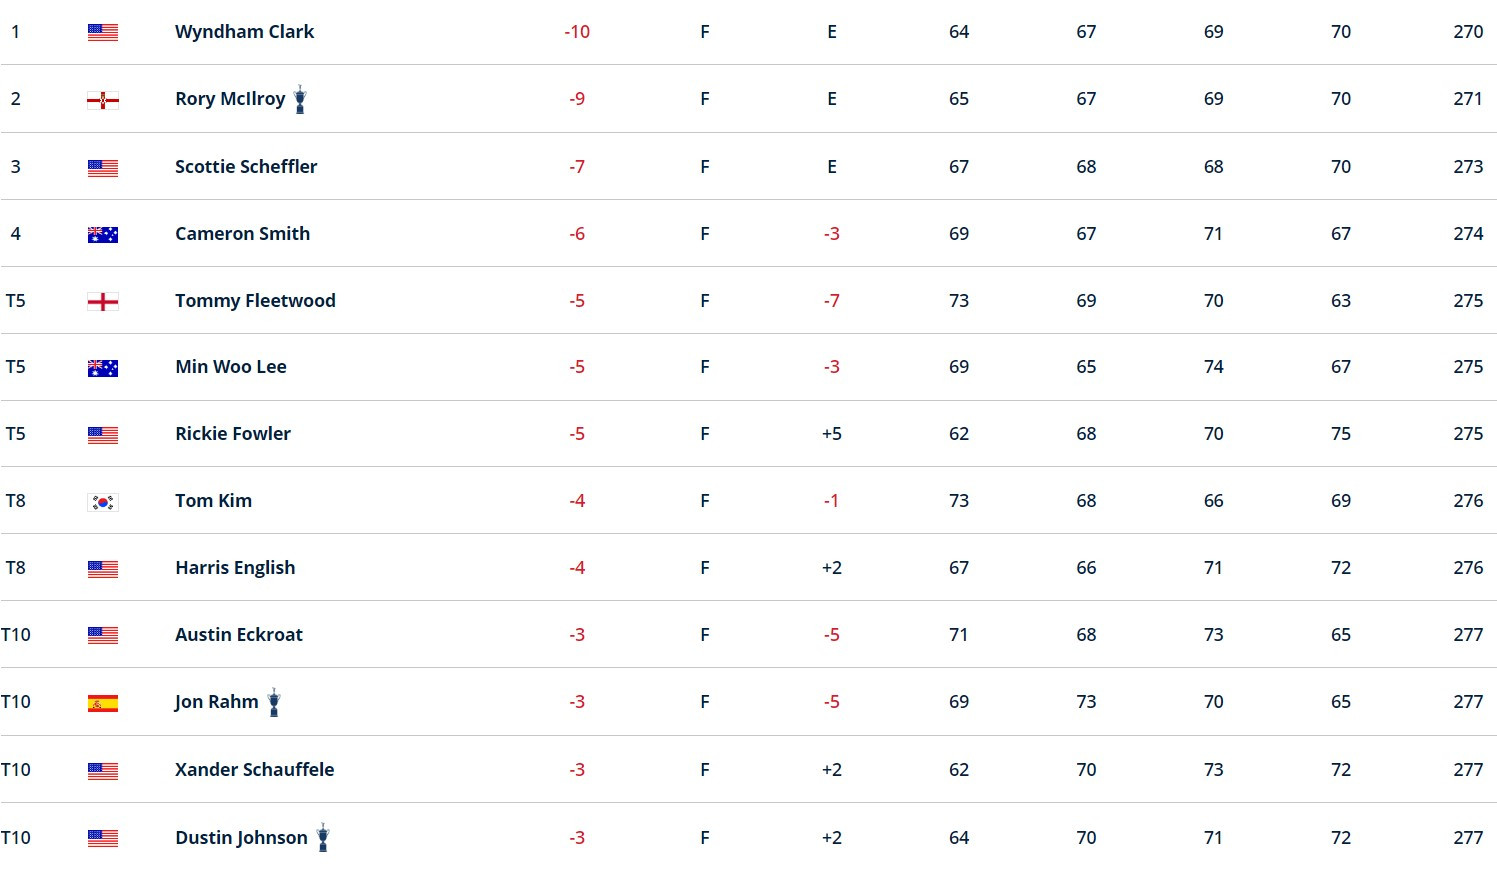
Task: Click the trophy icon beside Dustin Johnson
Action: pos(323,837)
